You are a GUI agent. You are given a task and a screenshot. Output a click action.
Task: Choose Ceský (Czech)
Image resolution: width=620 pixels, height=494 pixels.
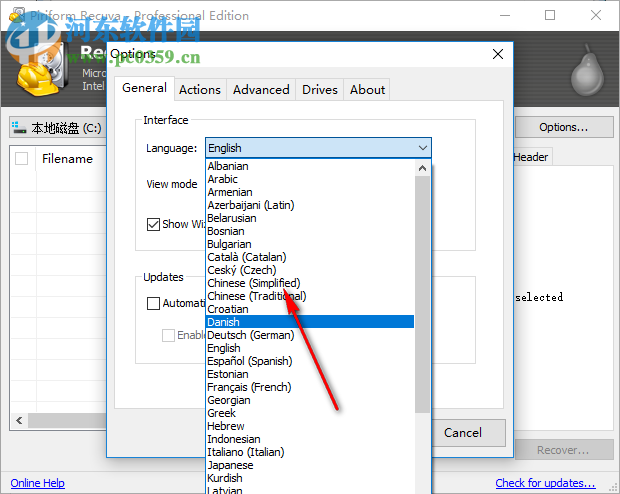tap(310, 270)
